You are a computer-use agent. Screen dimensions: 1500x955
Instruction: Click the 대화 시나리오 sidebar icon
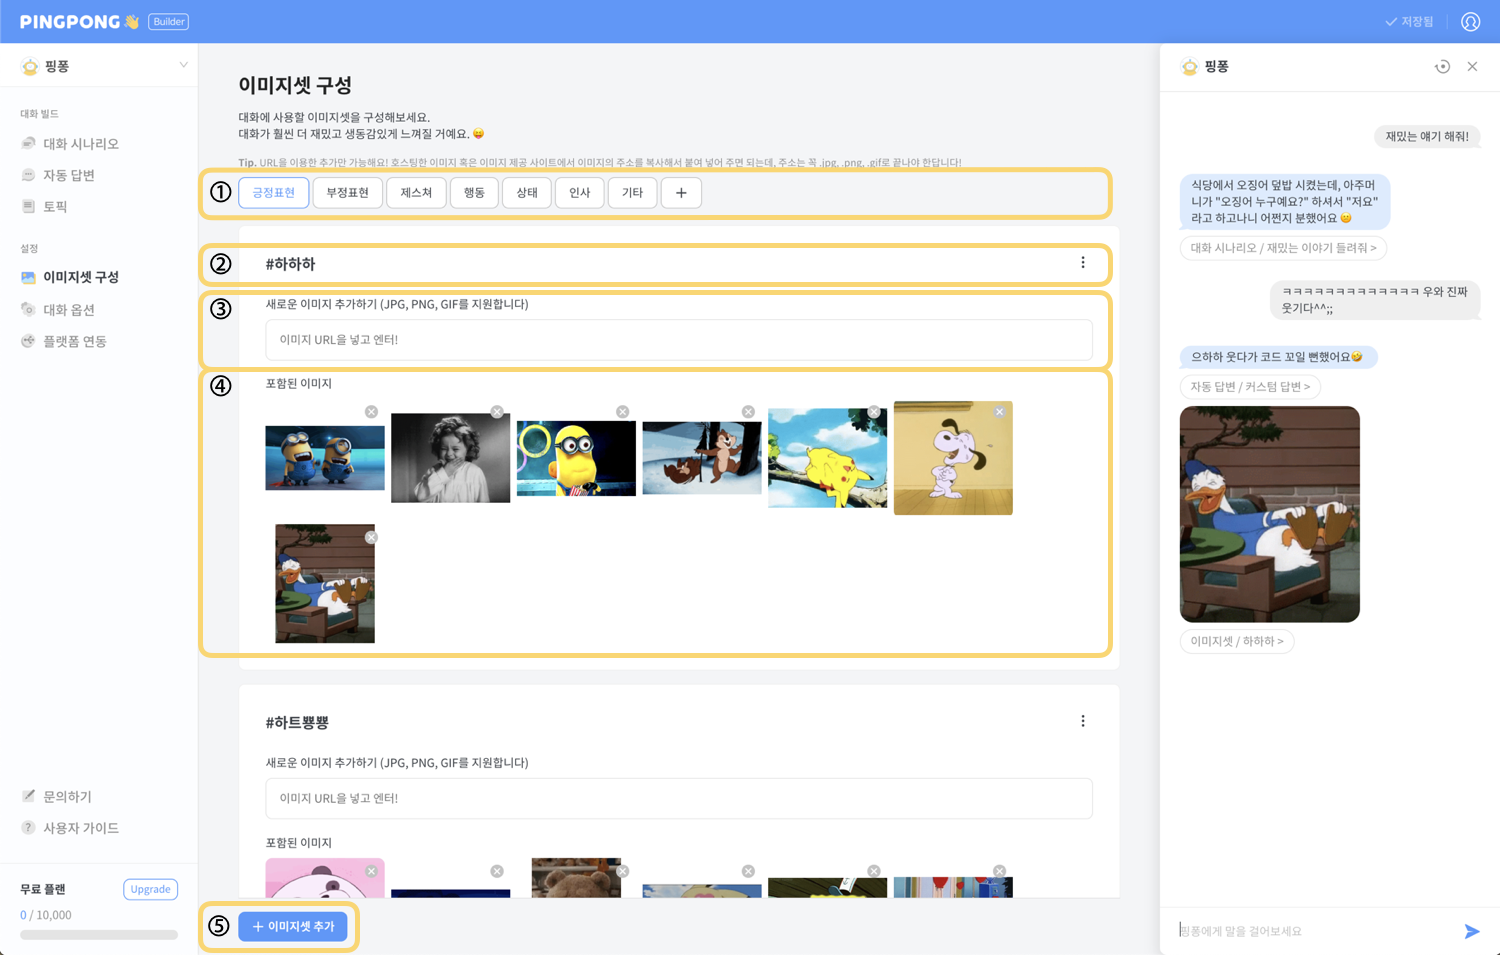(28, 143)
